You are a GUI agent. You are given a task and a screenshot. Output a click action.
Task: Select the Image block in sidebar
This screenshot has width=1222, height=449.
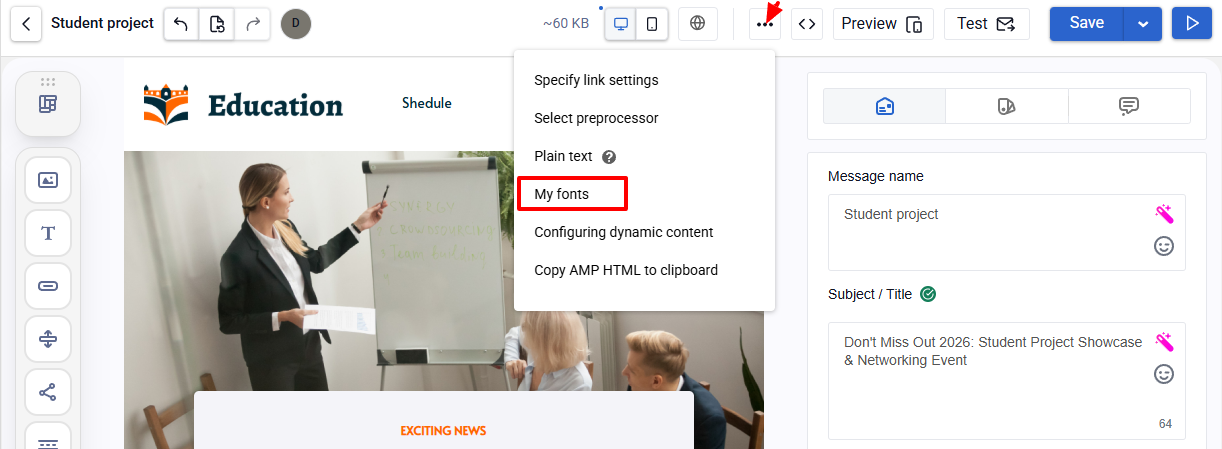(x=48, y=180)
